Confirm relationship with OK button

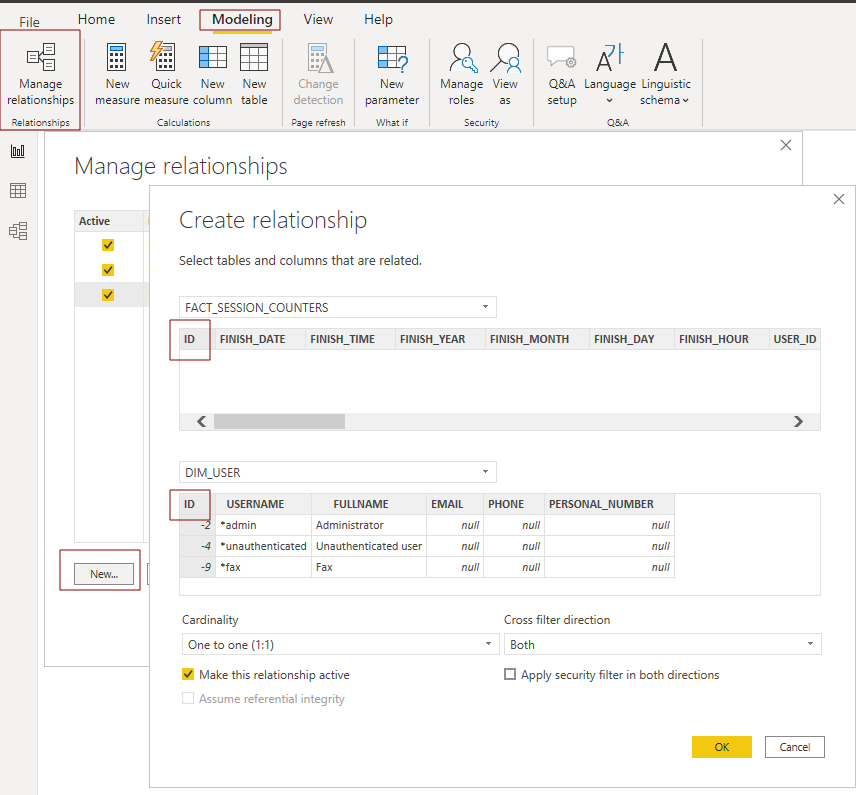pos(721,747)
